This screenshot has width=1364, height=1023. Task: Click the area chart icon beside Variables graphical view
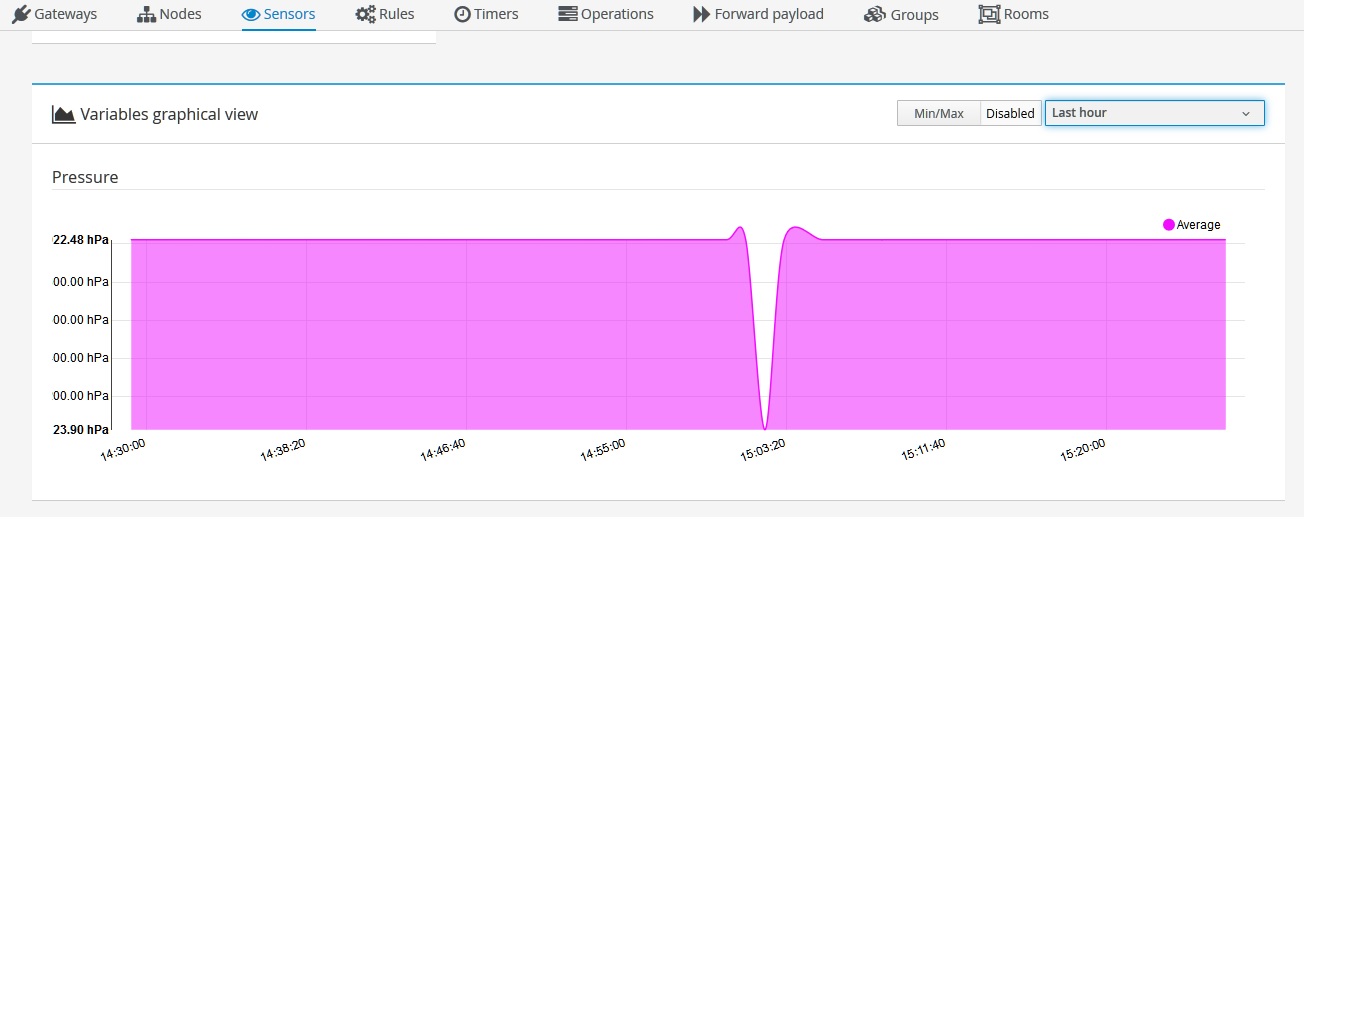click(x=63, y=114)
